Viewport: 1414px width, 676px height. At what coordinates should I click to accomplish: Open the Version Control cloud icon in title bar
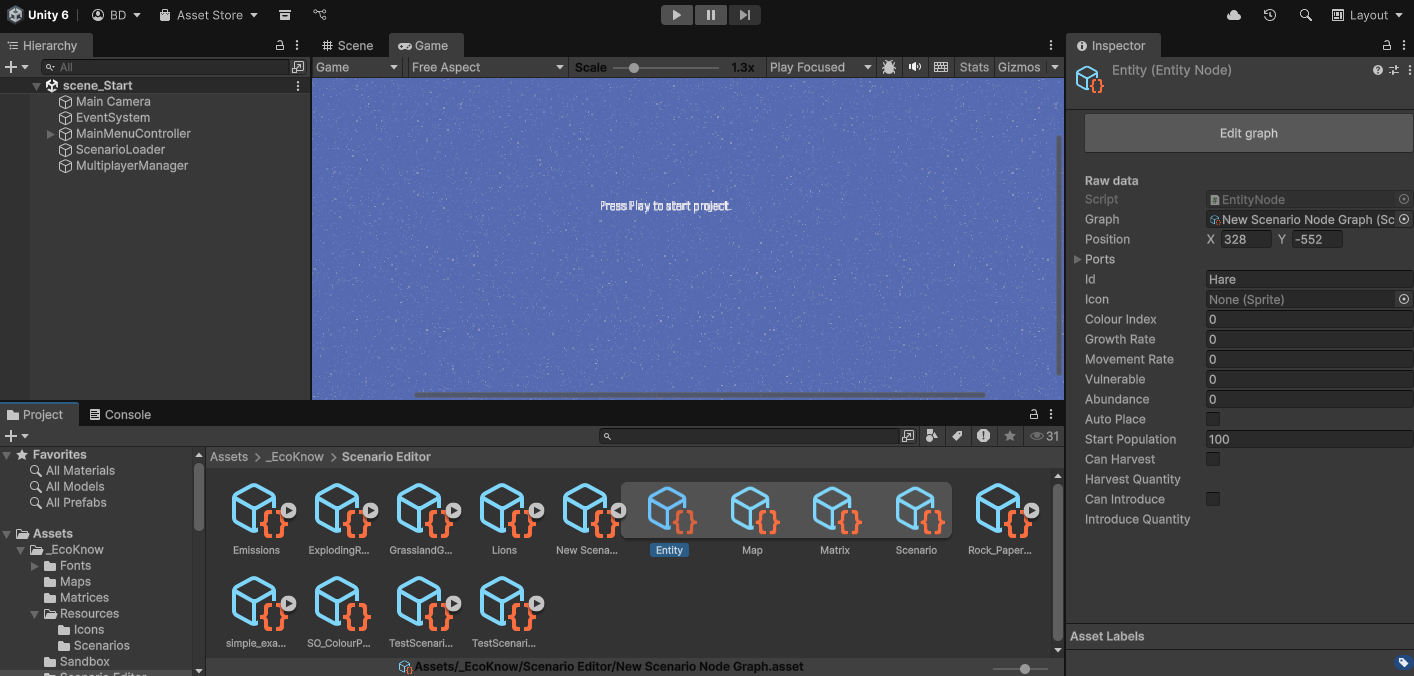[1233, 15]
